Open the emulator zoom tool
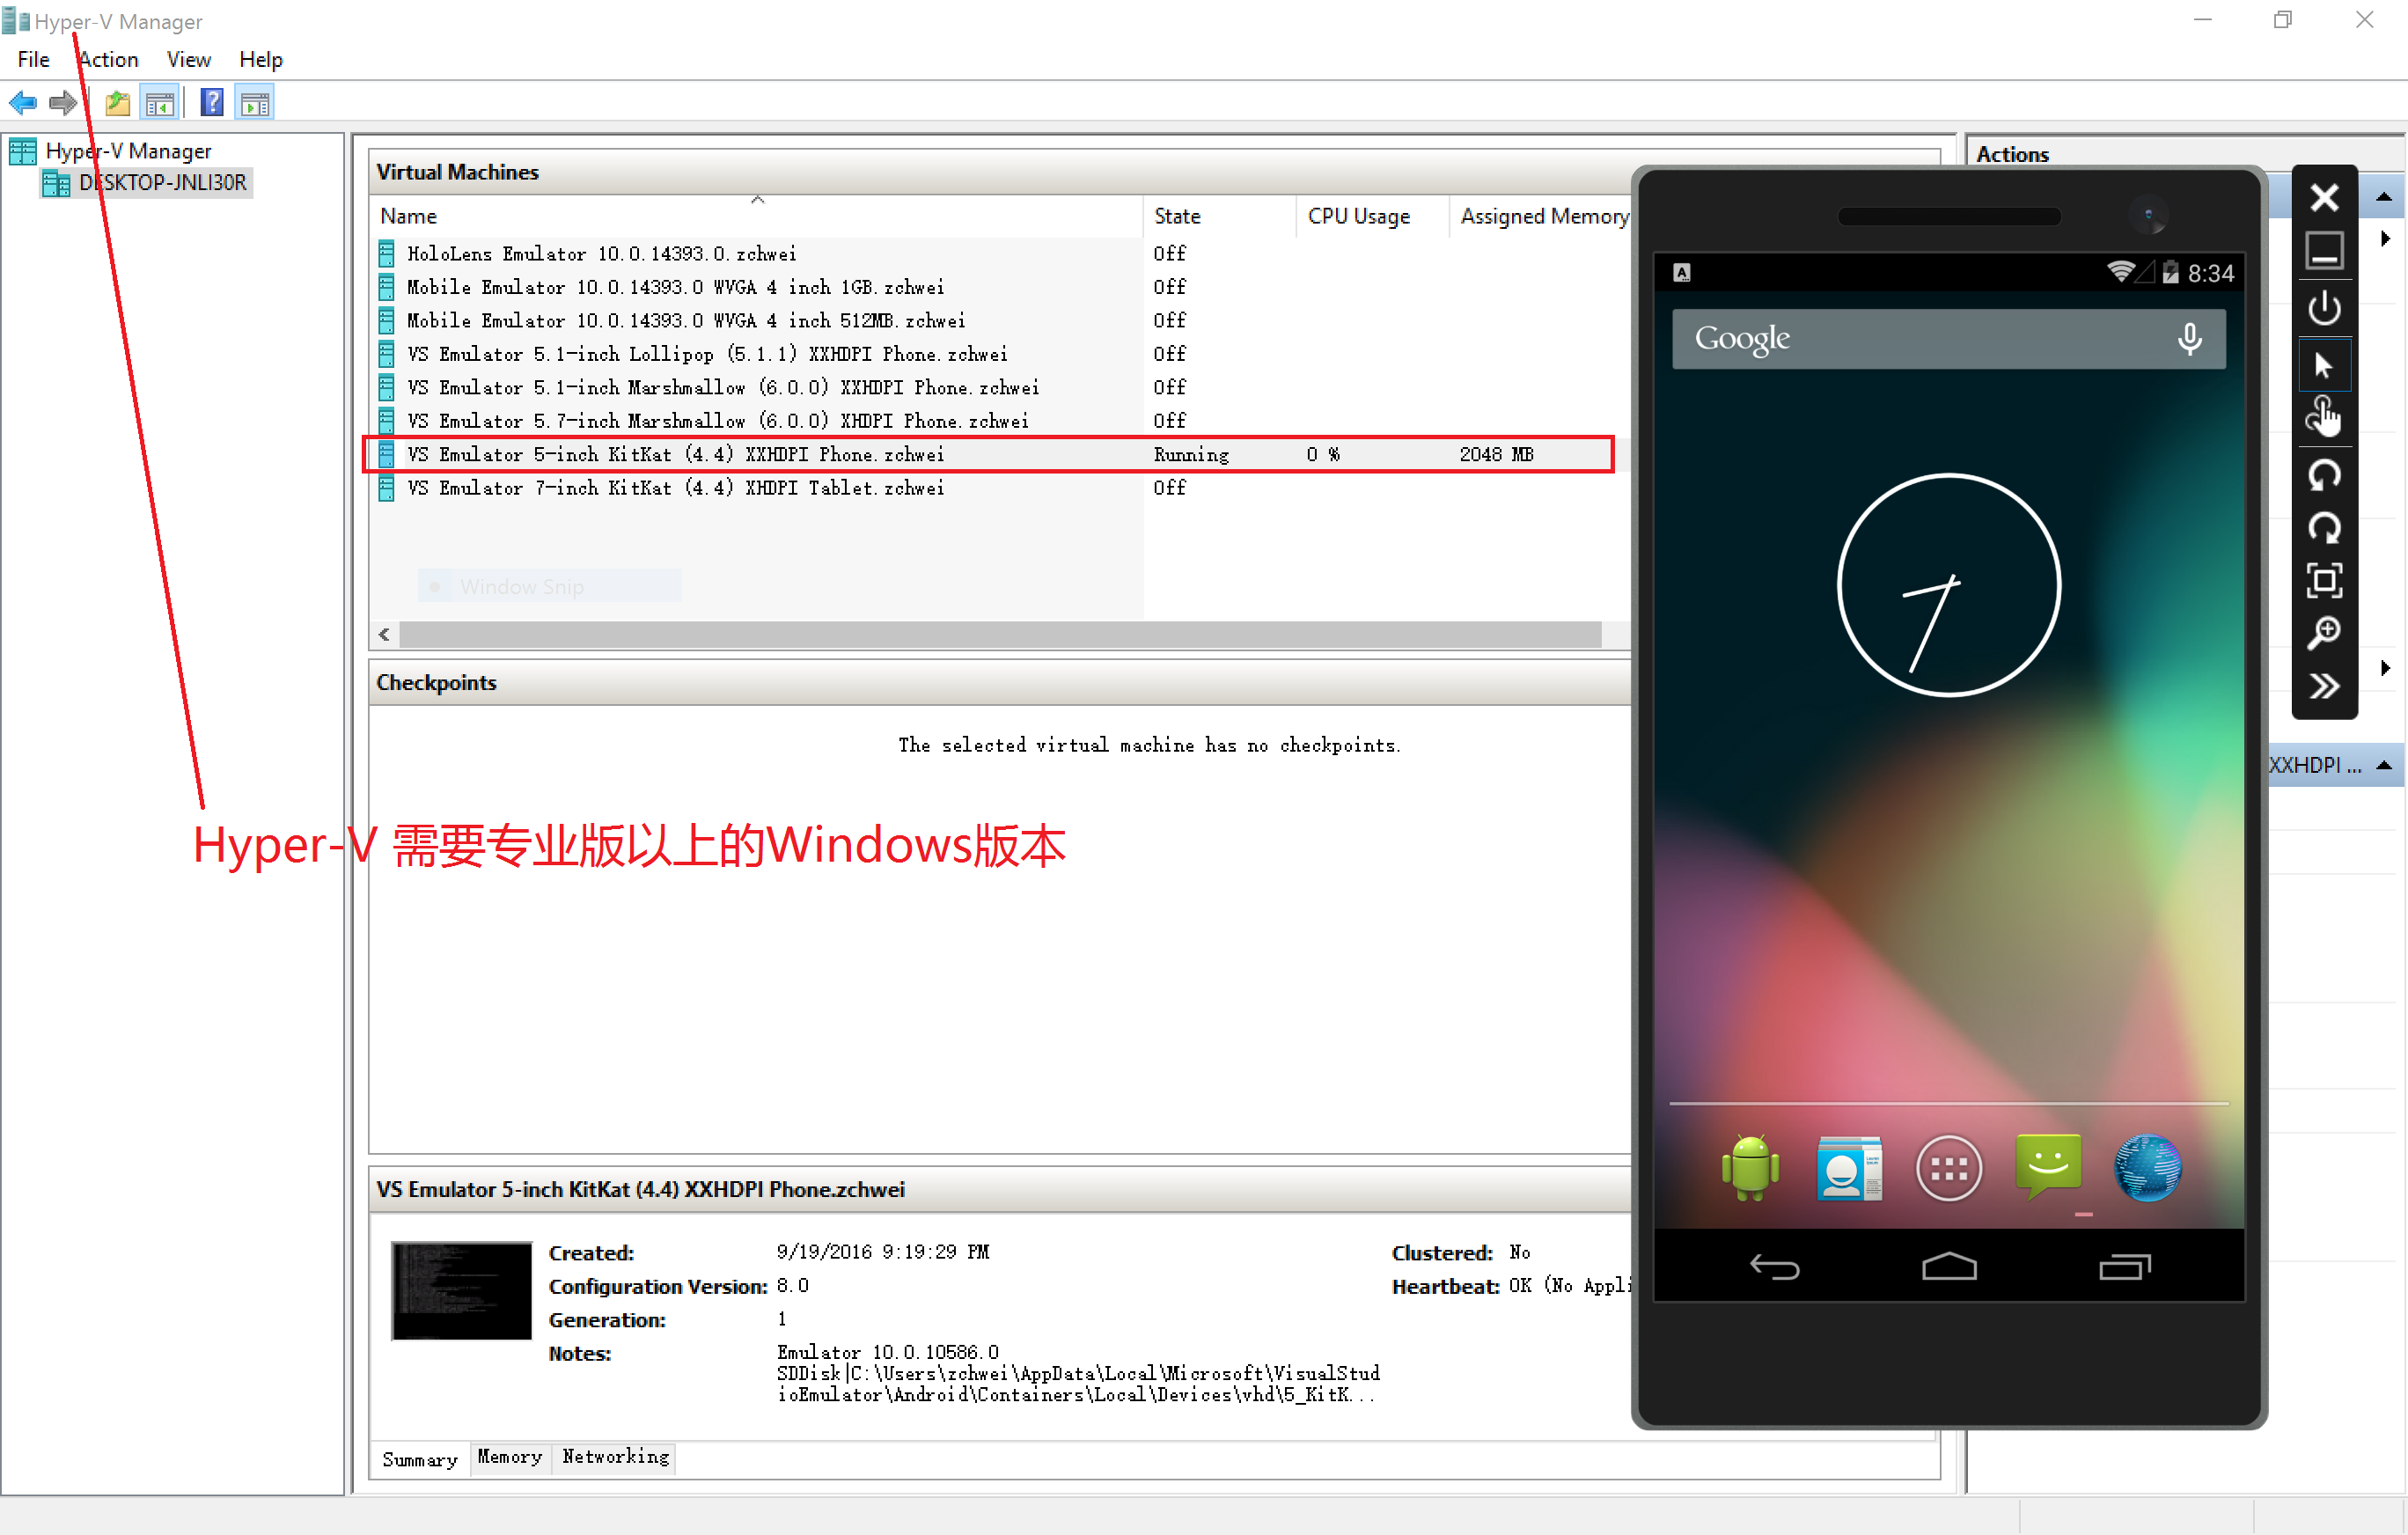The height and width of the screenshot is (1535, 2408). (x=2325, y=632)
